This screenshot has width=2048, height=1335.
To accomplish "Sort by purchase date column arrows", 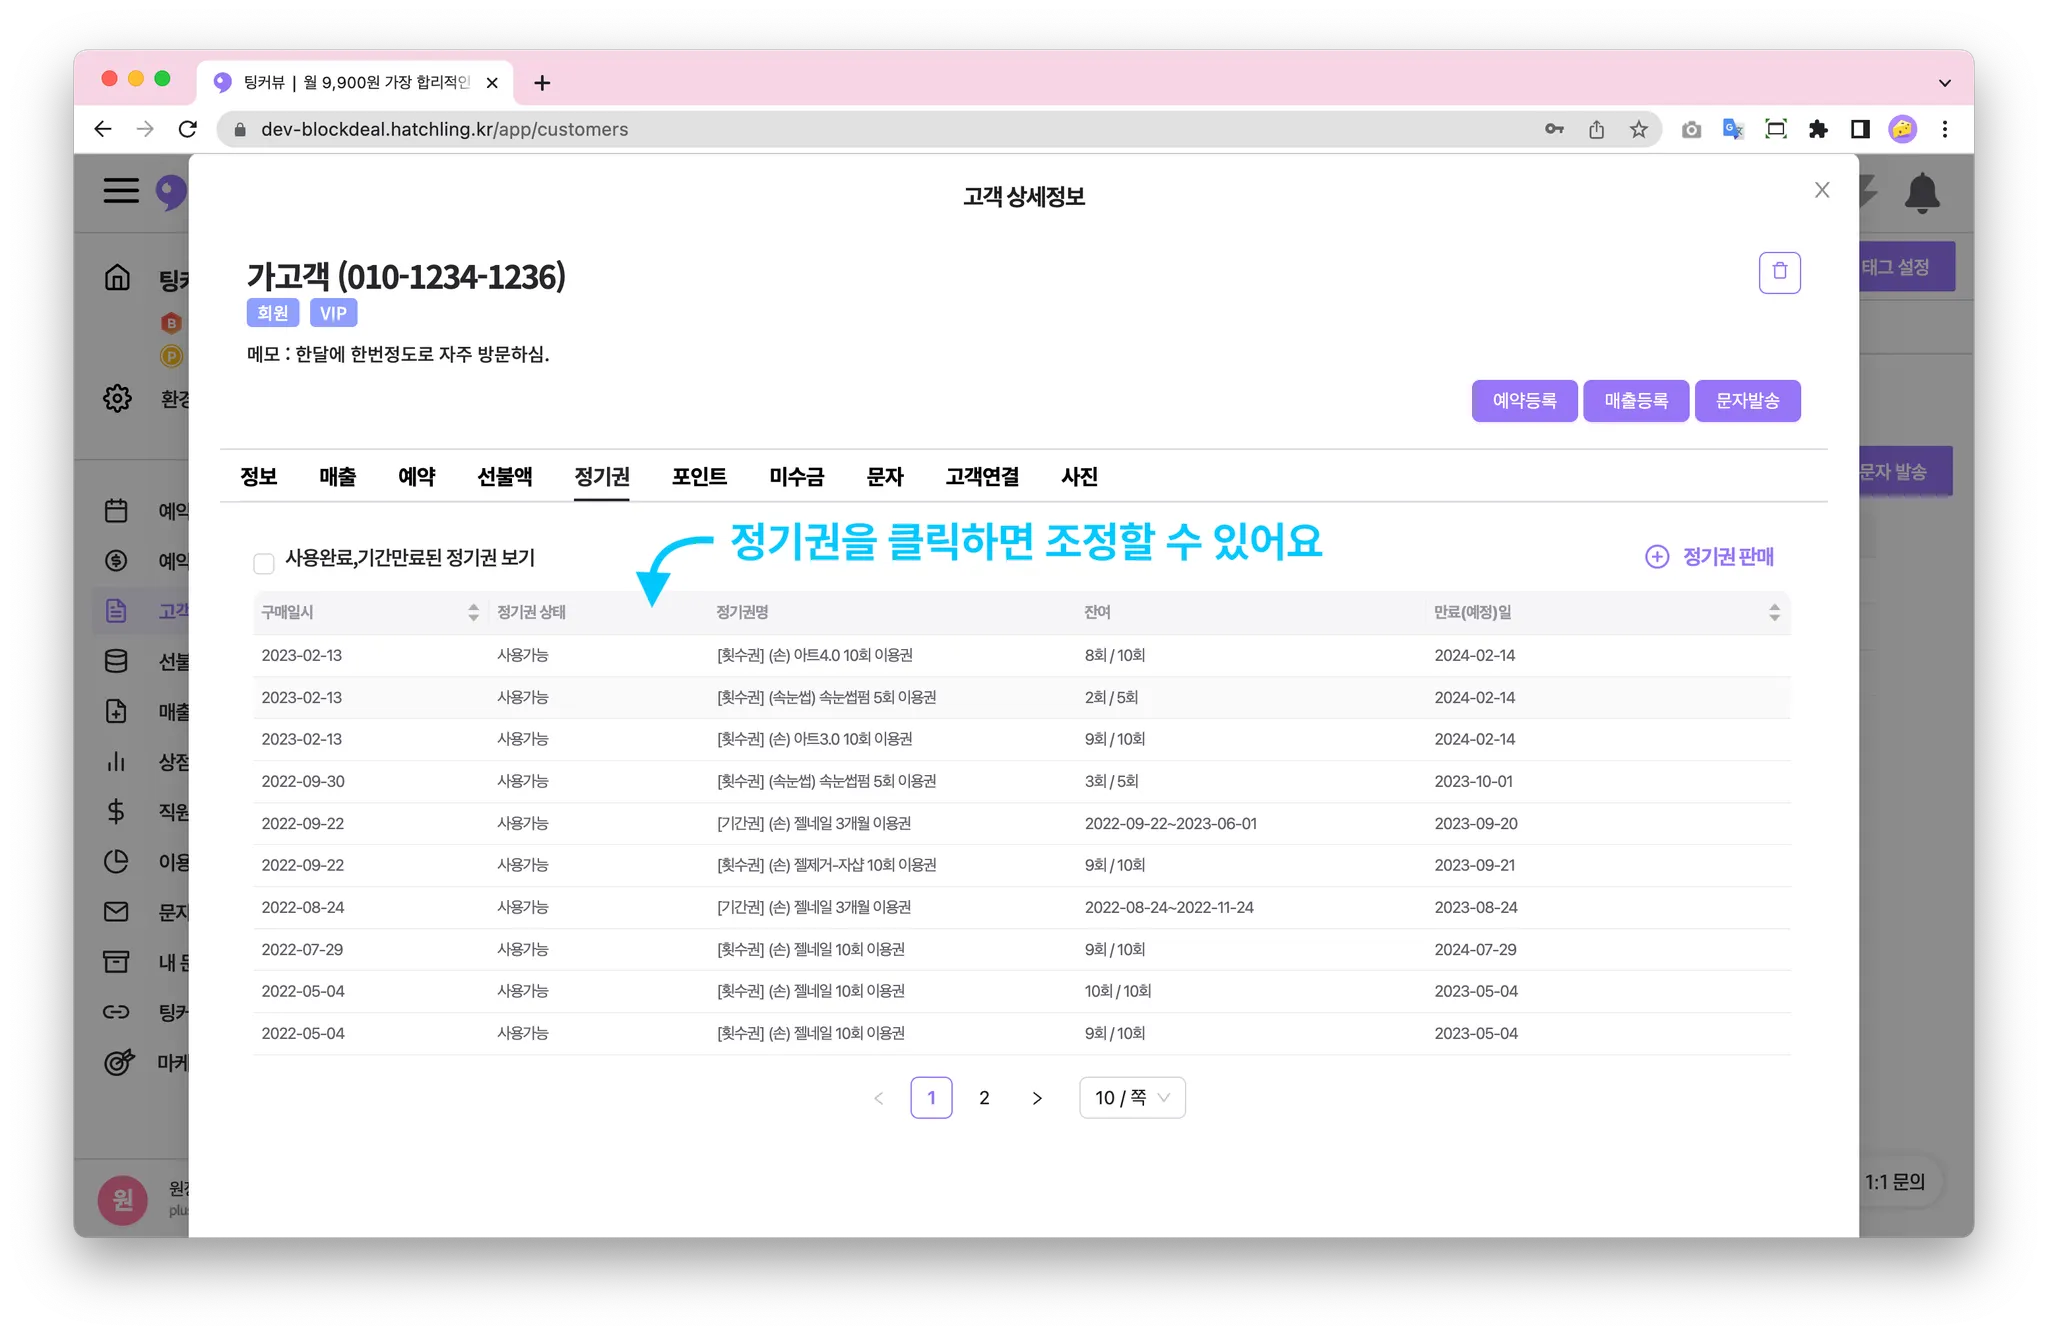I will tap(473, 612).
